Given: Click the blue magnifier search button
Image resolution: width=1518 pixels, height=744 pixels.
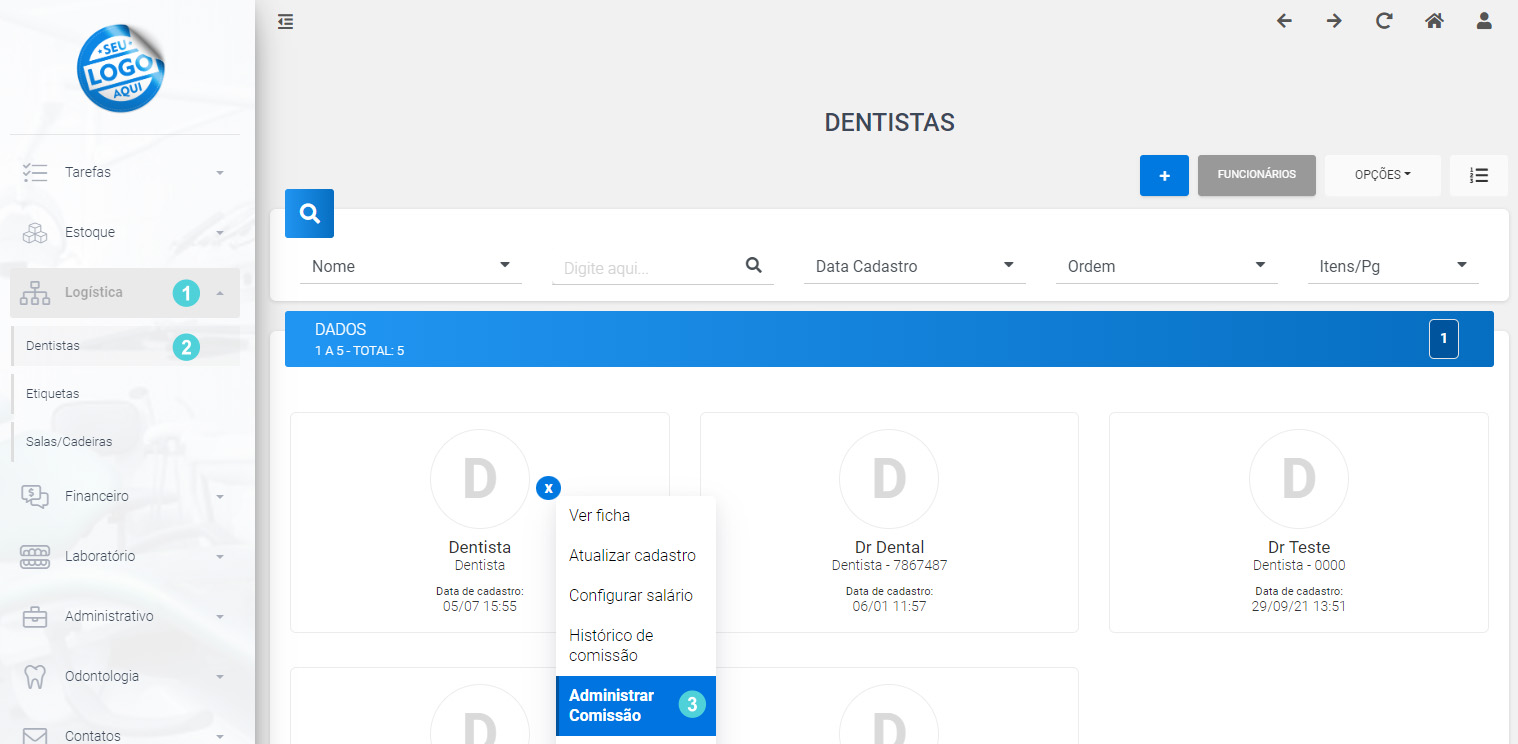Looking at the screenshot, I should tap(309, 213).
